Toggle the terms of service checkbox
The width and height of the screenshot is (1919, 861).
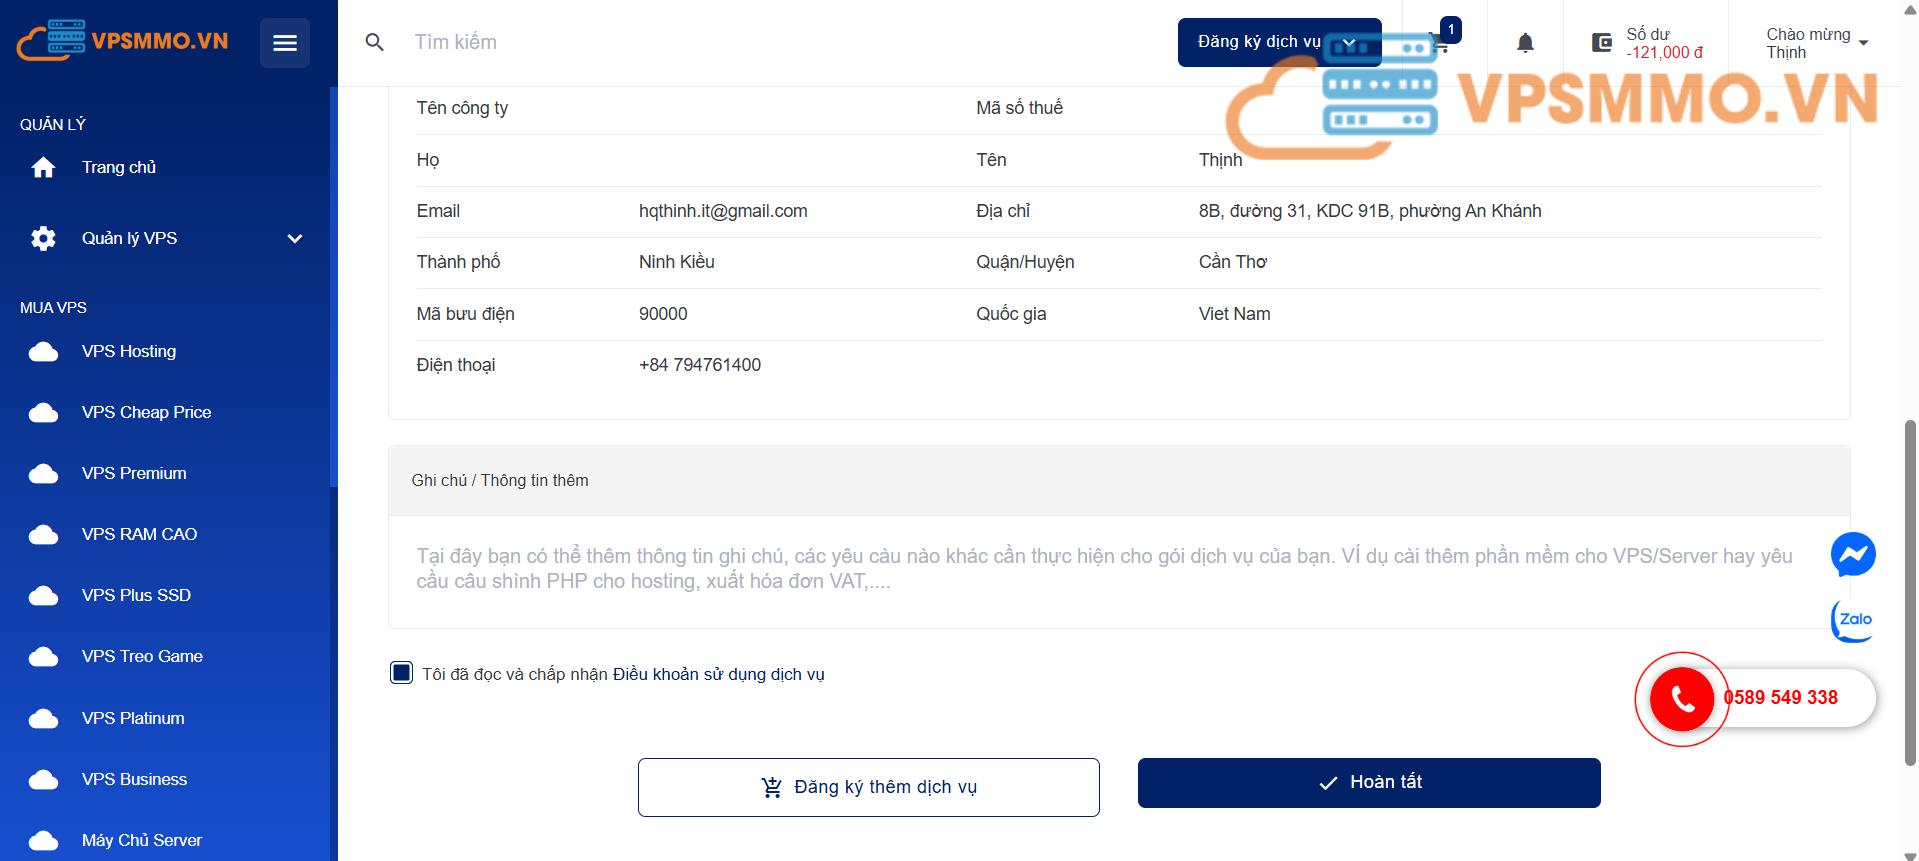(401, 673)
